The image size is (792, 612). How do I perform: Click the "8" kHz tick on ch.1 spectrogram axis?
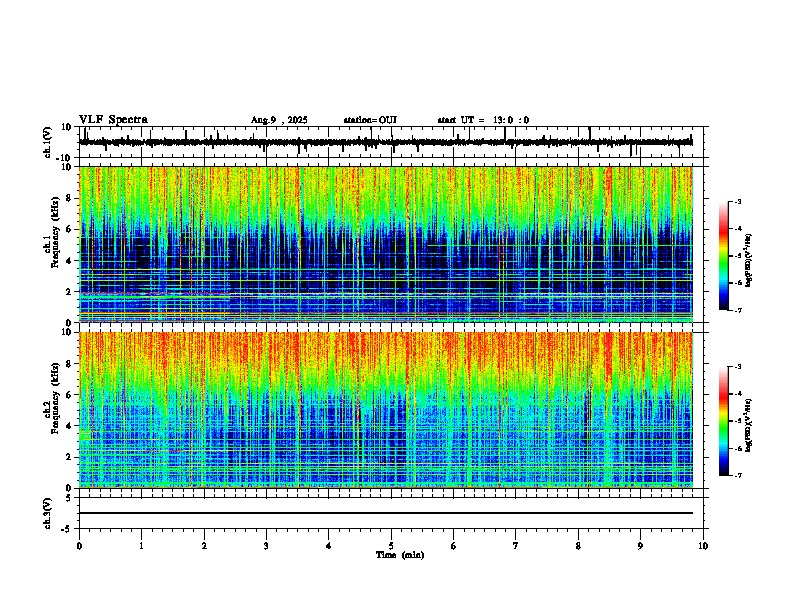[70, 198]
